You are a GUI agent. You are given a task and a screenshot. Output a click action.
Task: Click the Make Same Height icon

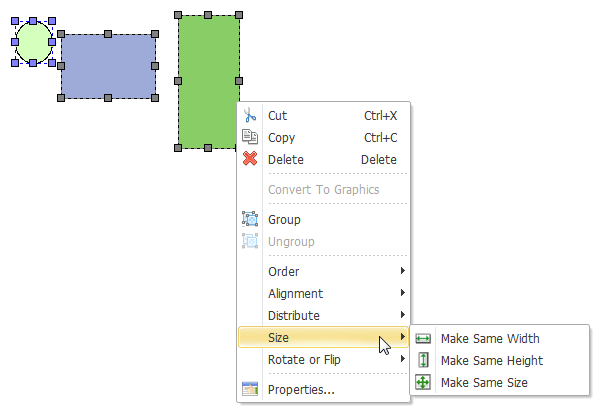tap(423, 360)
